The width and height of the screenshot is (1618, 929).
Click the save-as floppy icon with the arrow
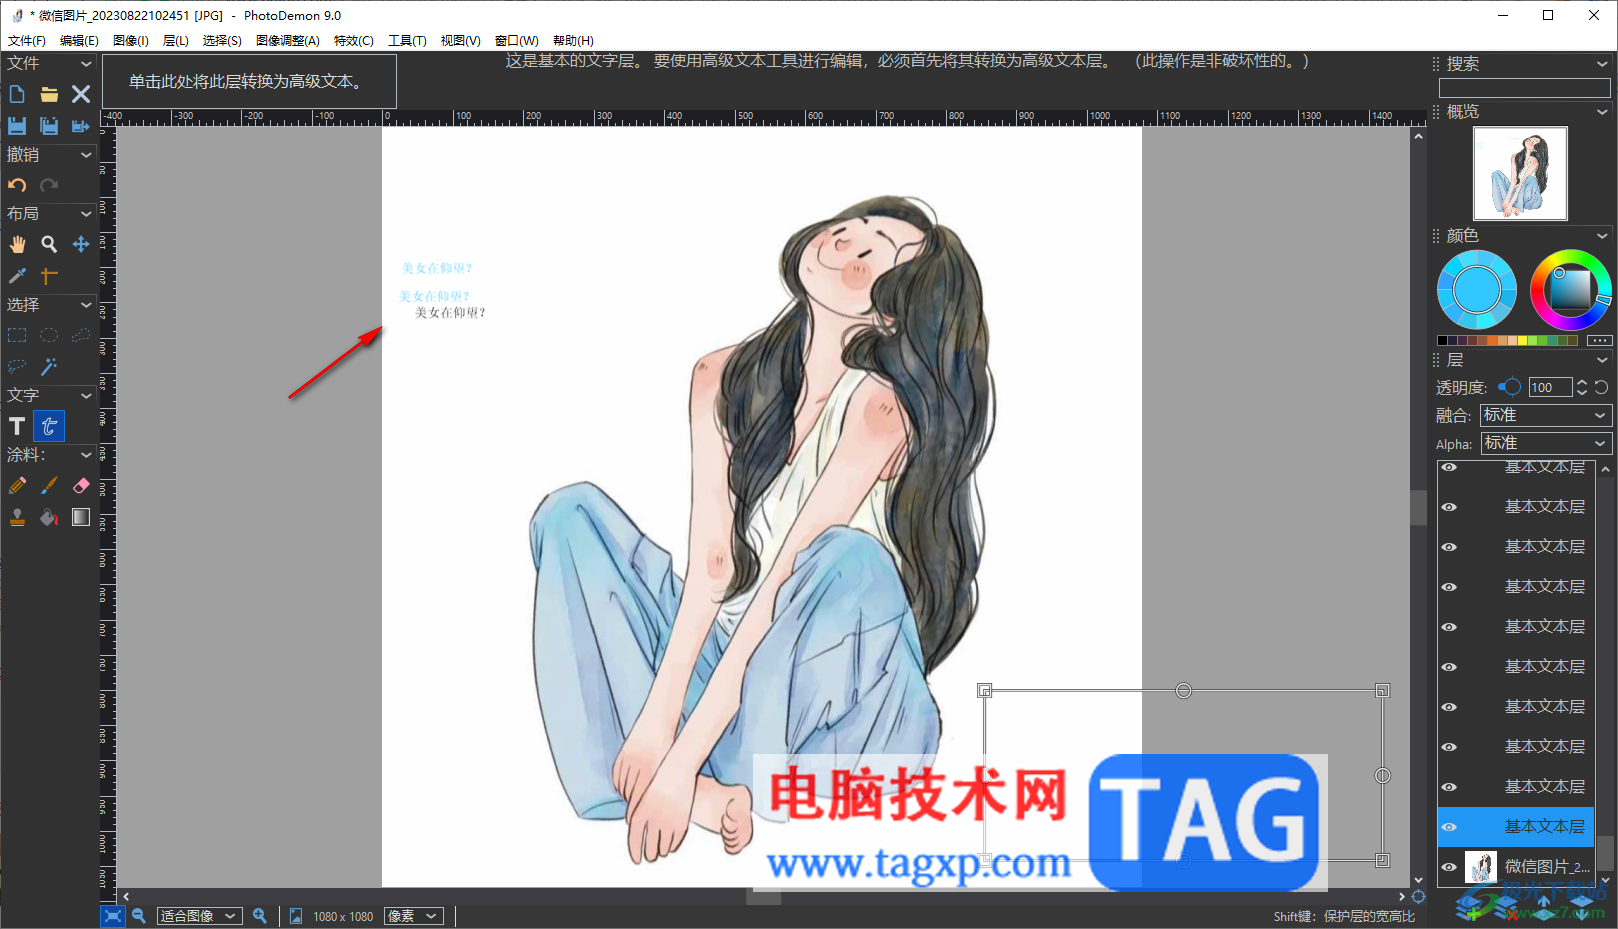(x=81, y=126)
